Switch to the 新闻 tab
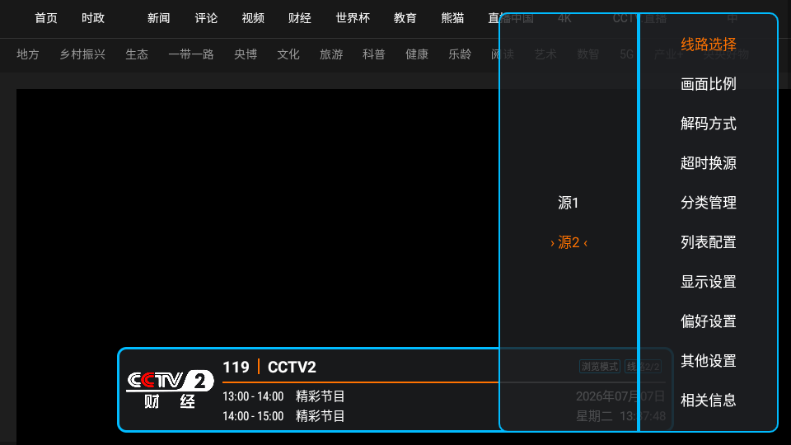791x445 pixels. 158,18
